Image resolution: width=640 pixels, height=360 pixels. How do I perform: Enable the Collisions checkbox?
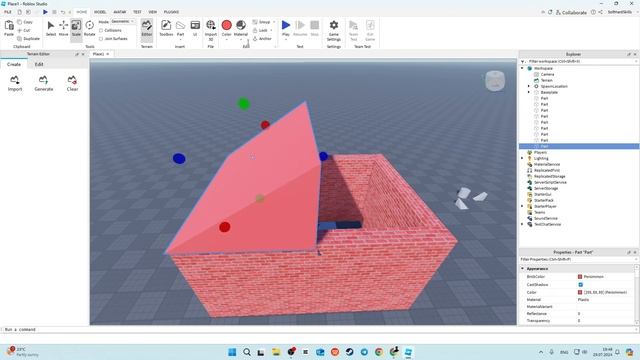(x=101, y=30)
